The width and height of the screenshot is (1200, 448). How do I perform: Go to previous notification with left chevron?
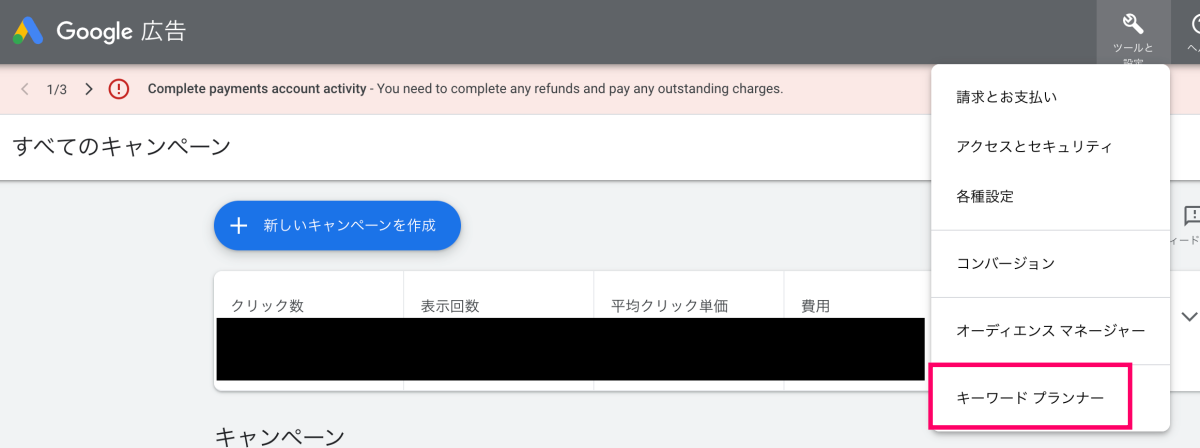pos(25,89)
